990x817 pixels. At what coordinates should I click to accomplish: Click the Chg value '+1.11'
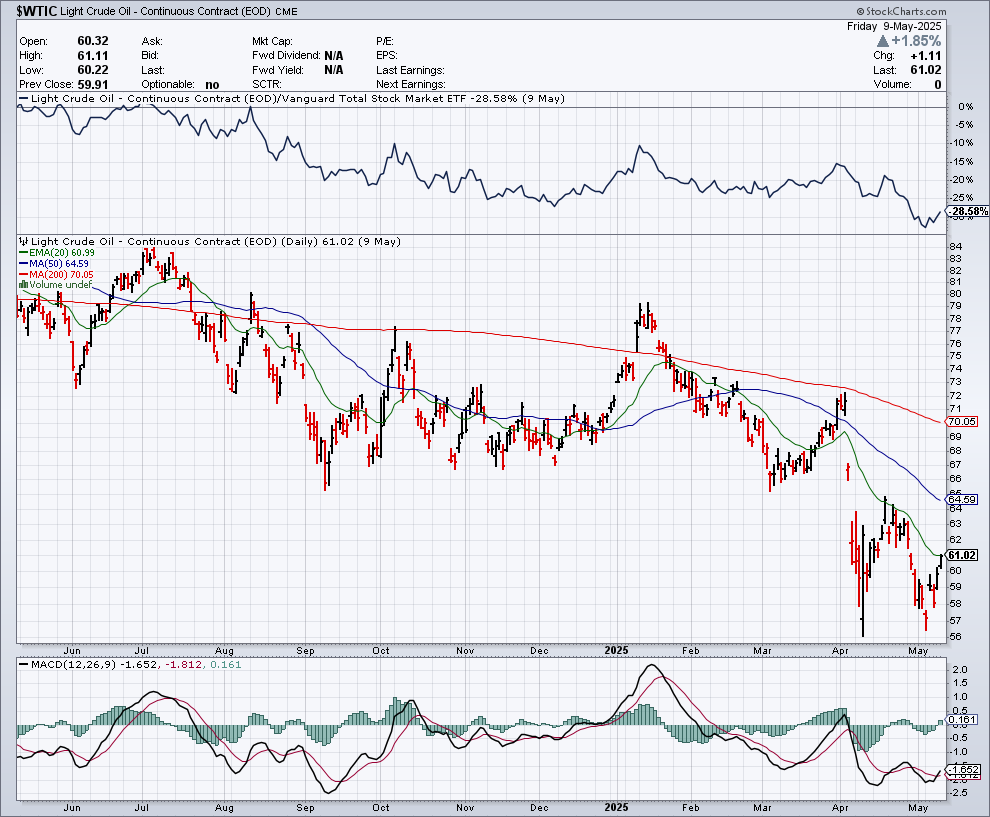(926, 56)
